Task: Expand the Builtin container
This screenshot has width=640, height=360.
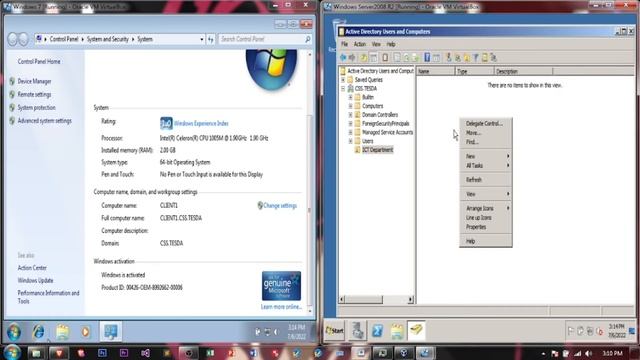Action: 350,97
